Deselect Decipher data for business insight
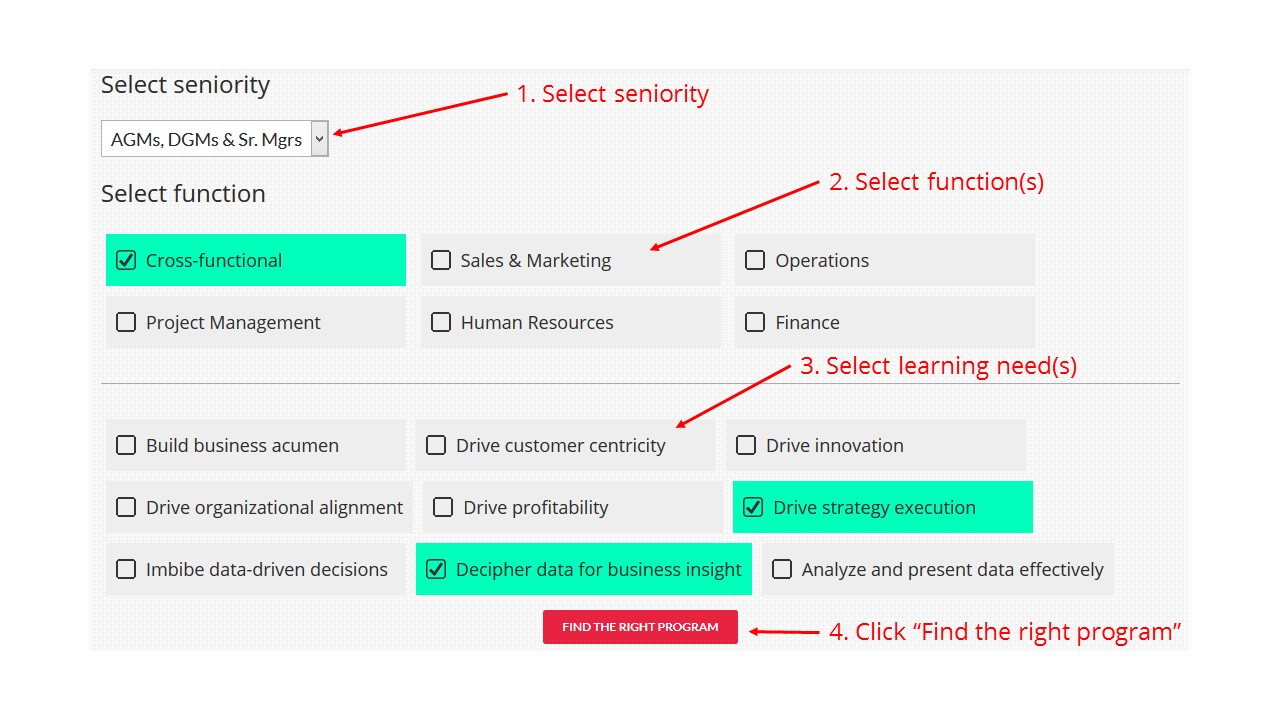This screenshot has height=720, width=1280. 437,569
